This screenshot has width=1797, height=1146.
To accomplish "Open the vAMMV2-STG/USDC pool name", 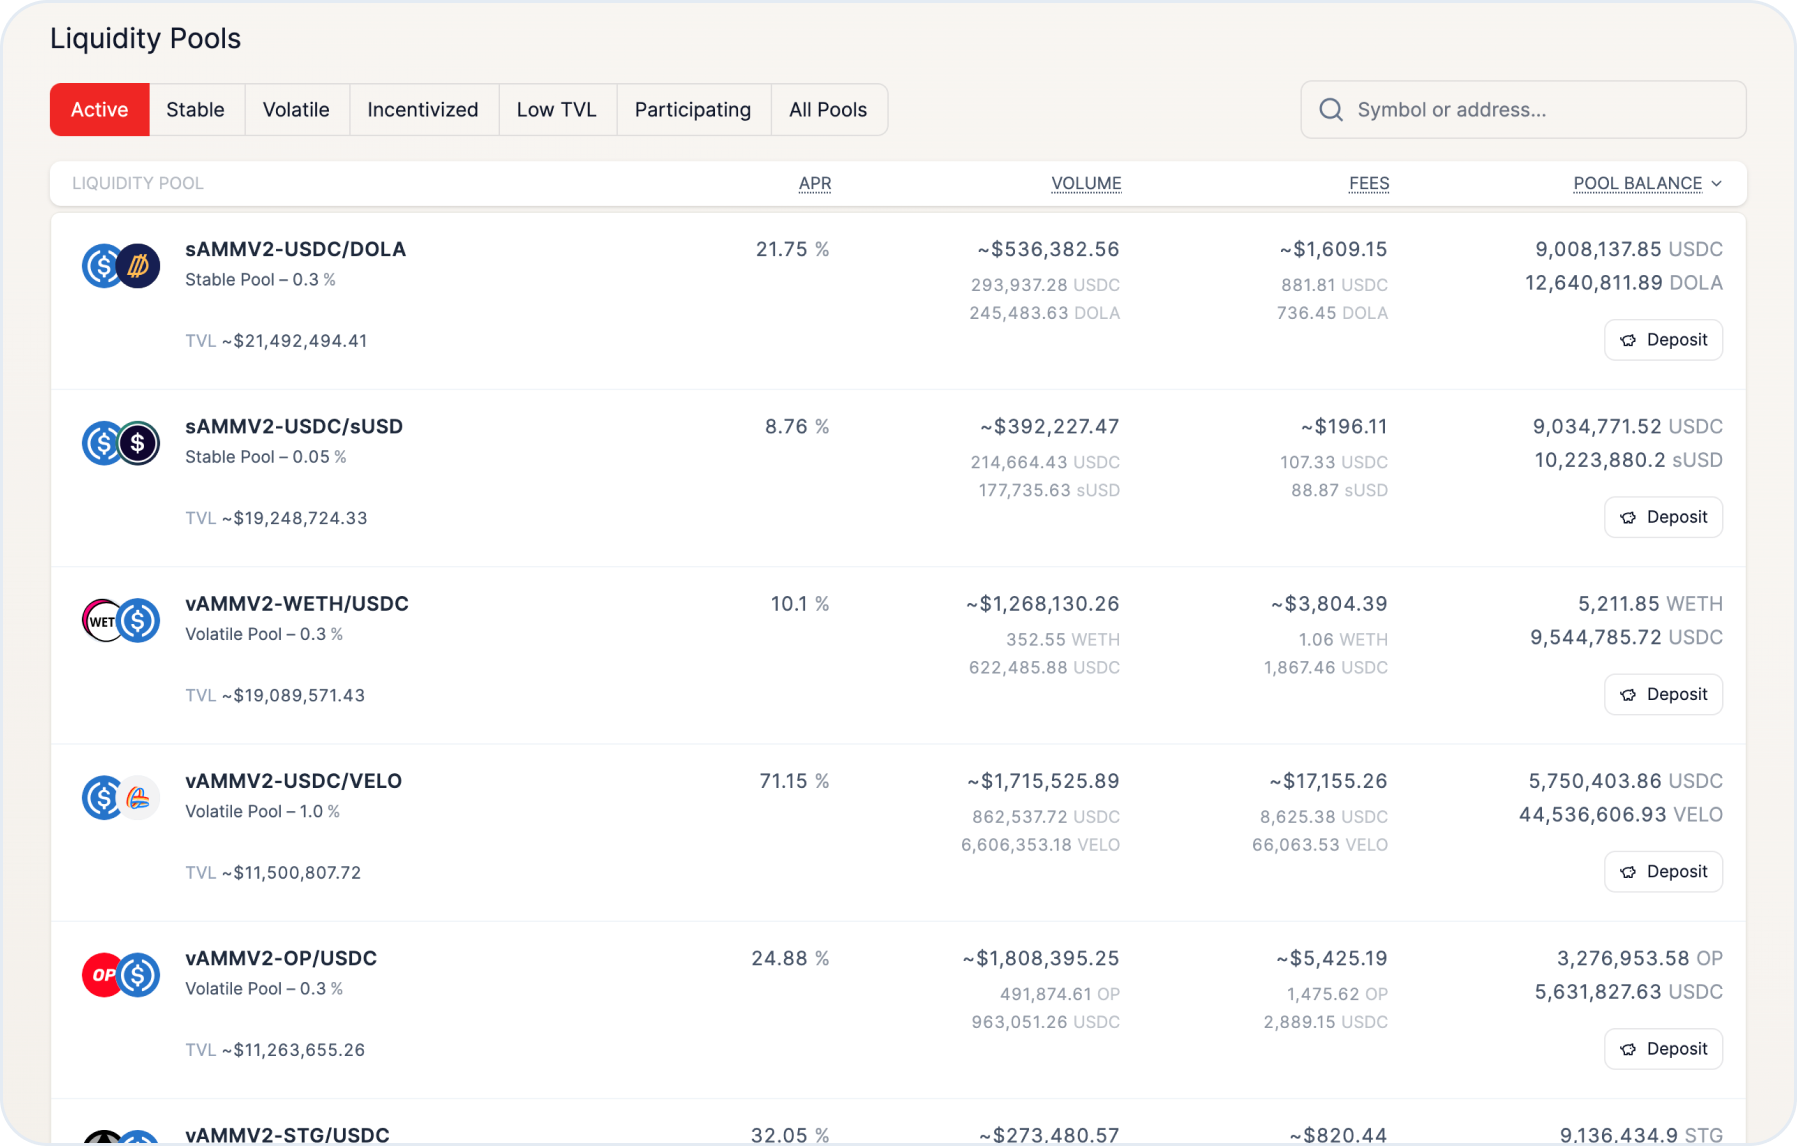I will click(287, 1135).
